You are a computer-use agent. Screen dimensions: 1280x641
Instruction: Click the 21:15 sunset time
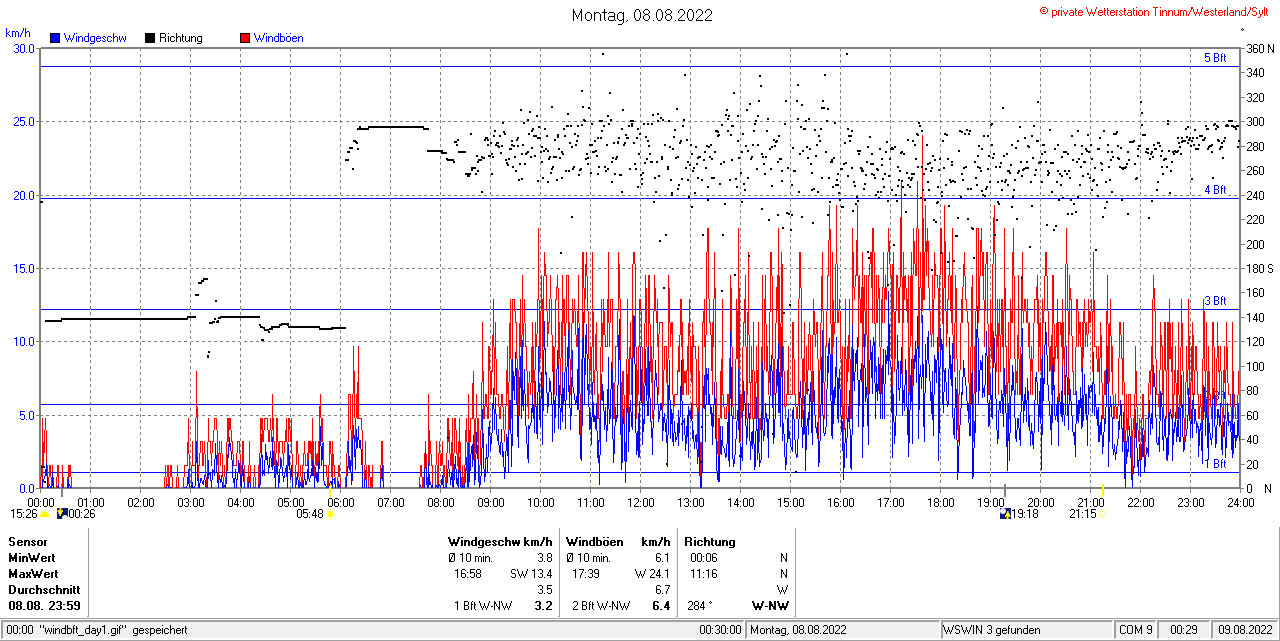(x=1083, y=514)
